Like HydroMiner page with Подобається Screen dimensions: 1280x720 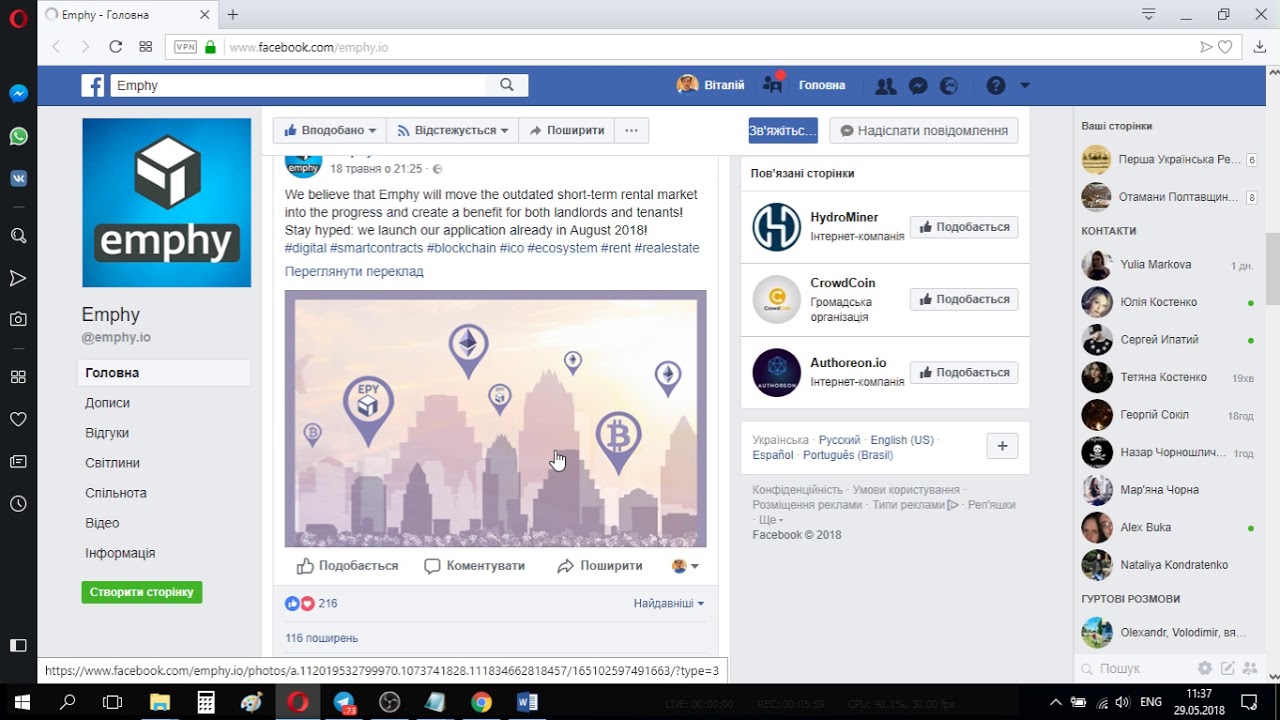[964, 227]
